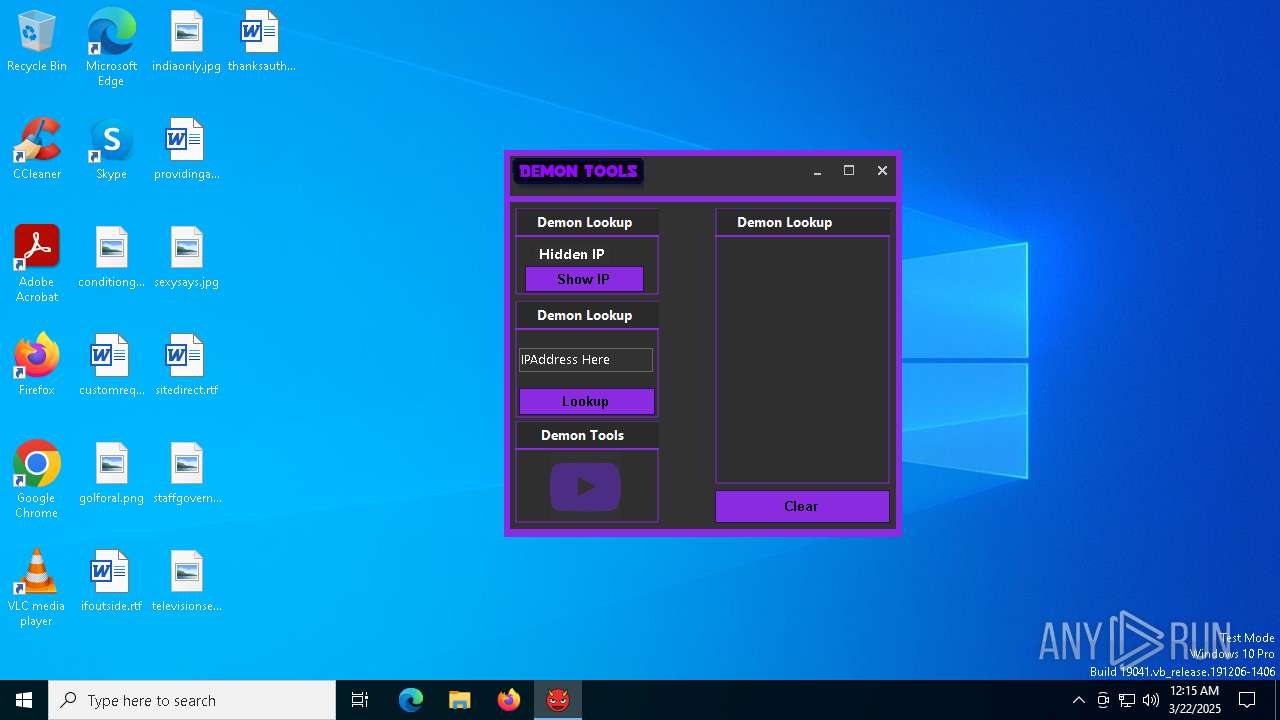Show hidden system tray icons
This screenshot has width=1280, height=720.
pyautogui.click(x=1078, y=700)
